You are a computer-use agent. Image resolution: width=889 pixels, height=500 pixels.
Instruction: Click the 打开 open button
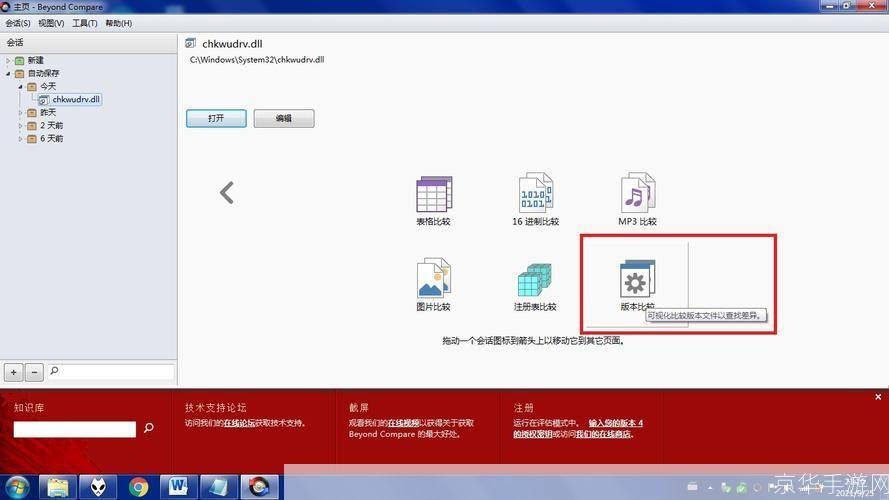point(216,118)
